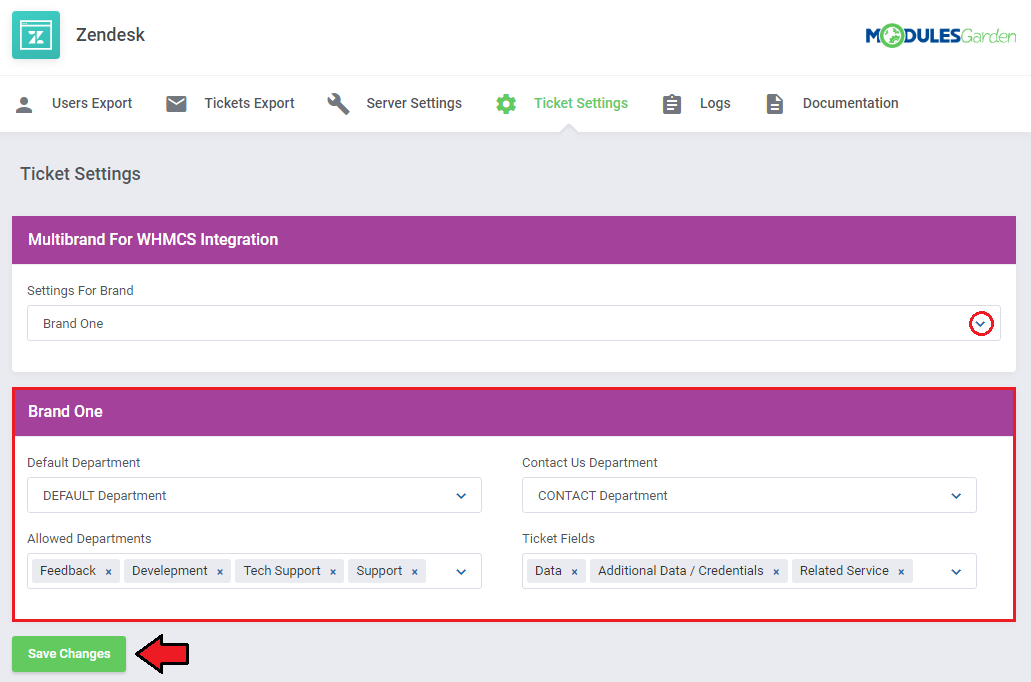Open the DEFAULT Department combo box

click(x=254, y=495)
